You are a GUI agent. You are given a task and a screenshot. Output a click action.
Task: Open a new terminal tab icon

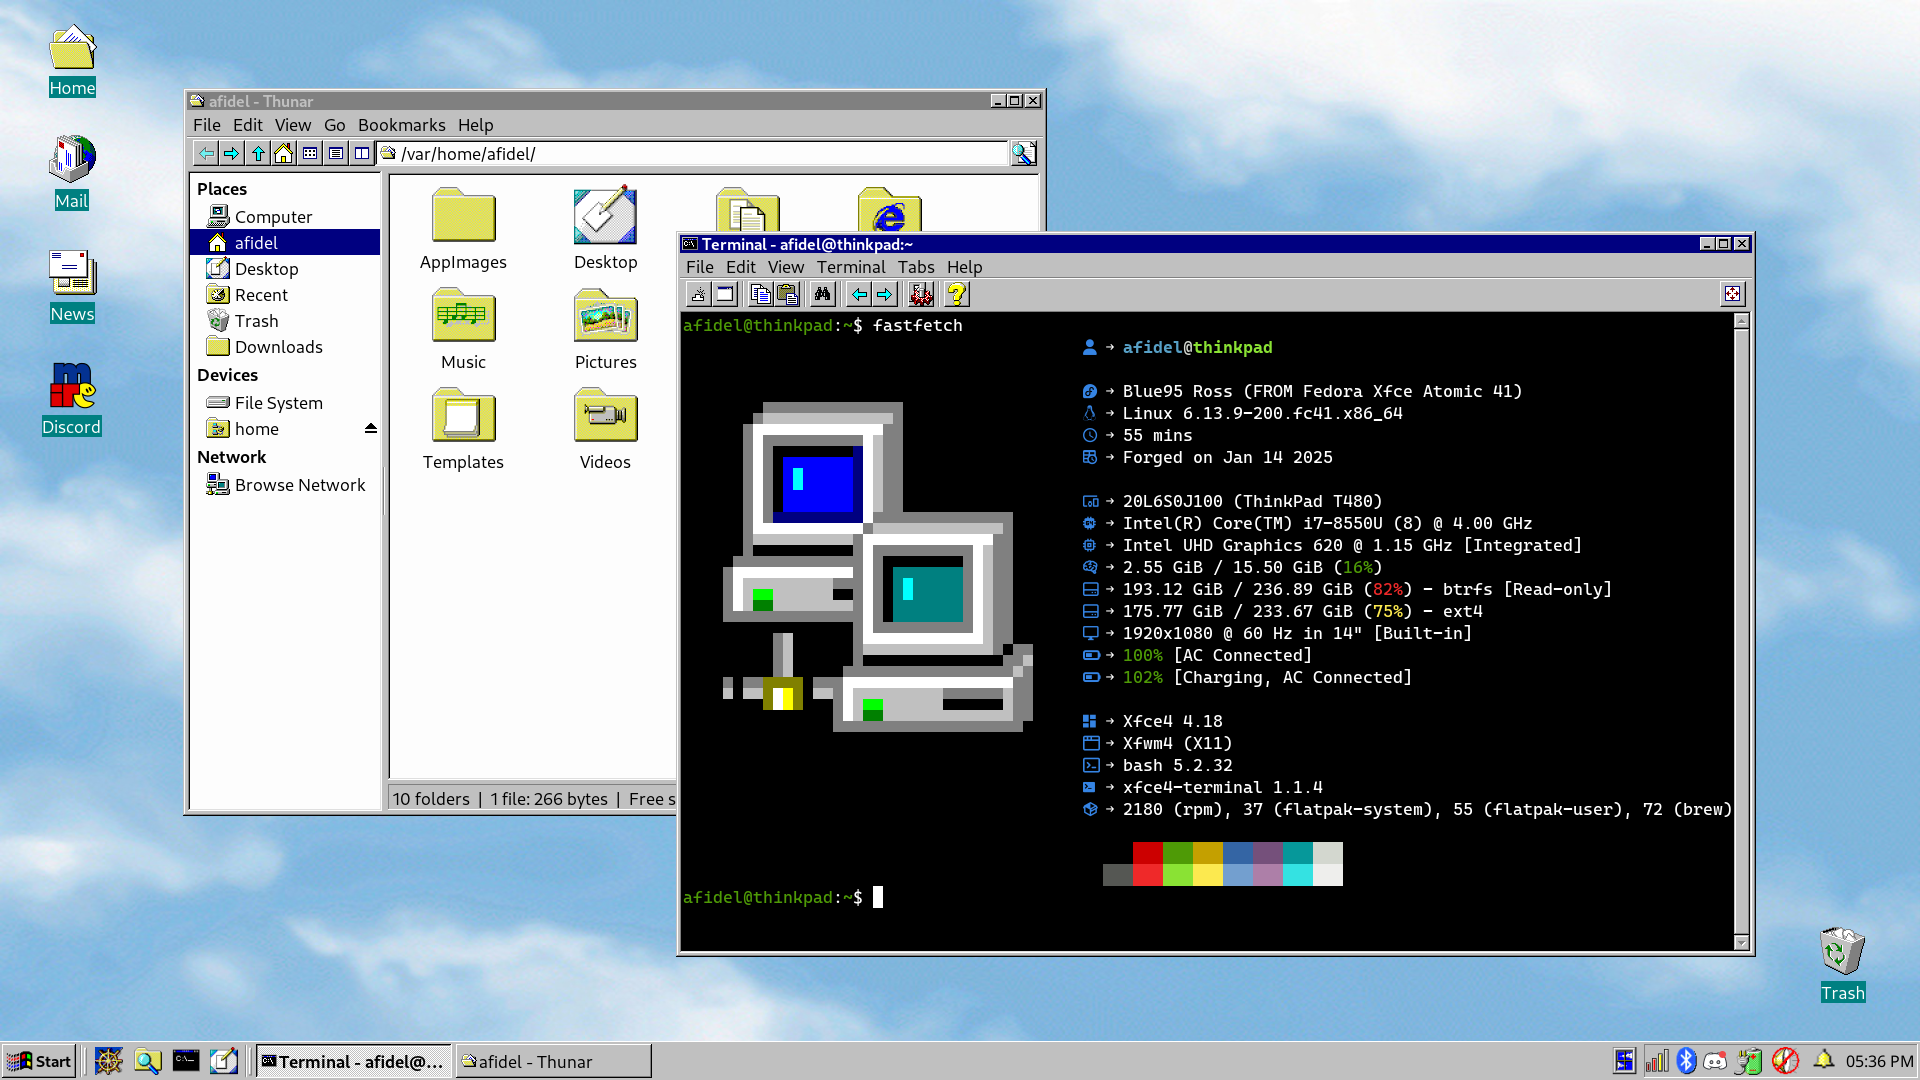699,294
